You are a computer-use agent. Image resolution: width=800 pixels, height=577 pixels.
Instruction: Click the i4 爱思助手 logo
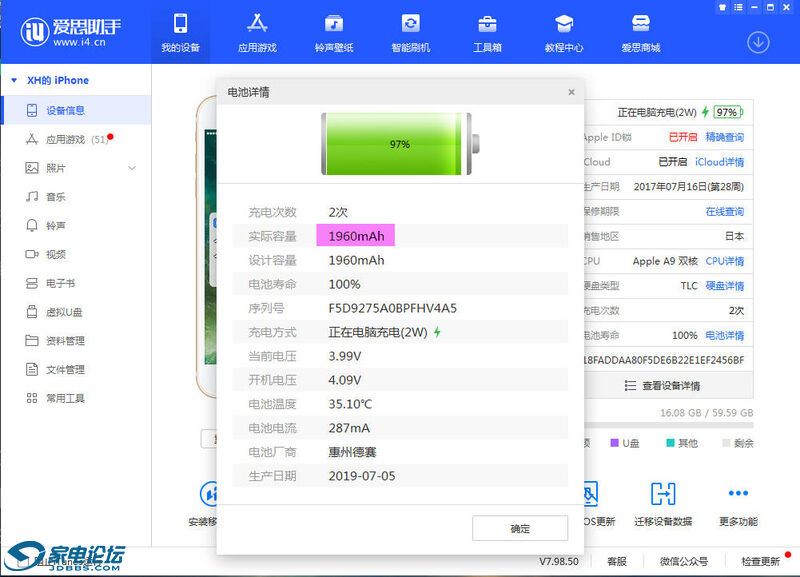point(70,32)
